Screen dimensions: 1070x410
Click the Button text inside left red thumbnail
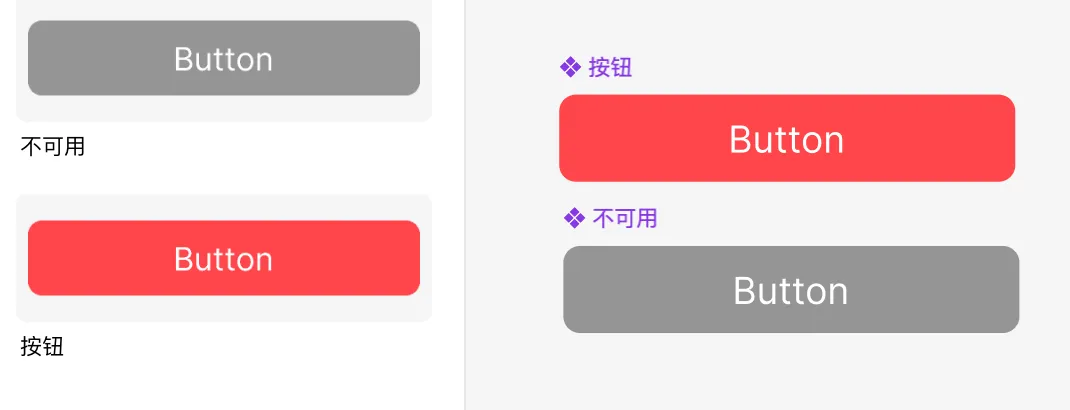pos(223,259)
